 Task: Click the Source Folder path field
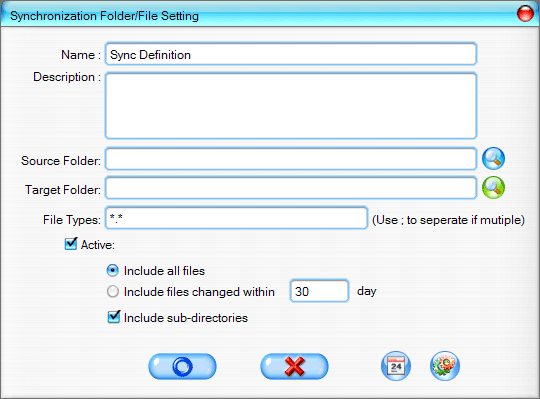(291, 159)
